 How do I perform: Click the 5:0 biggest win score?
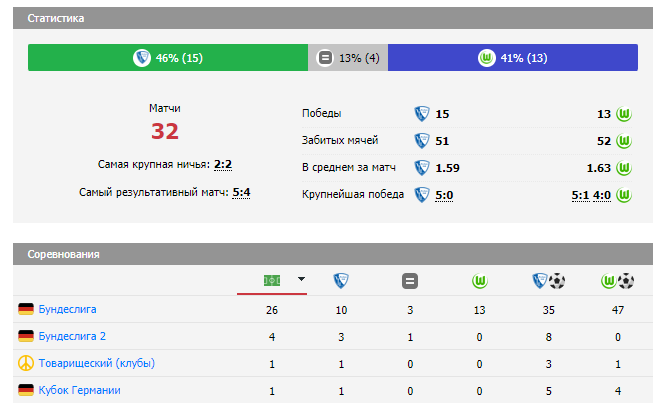click(x=444, y=195)
